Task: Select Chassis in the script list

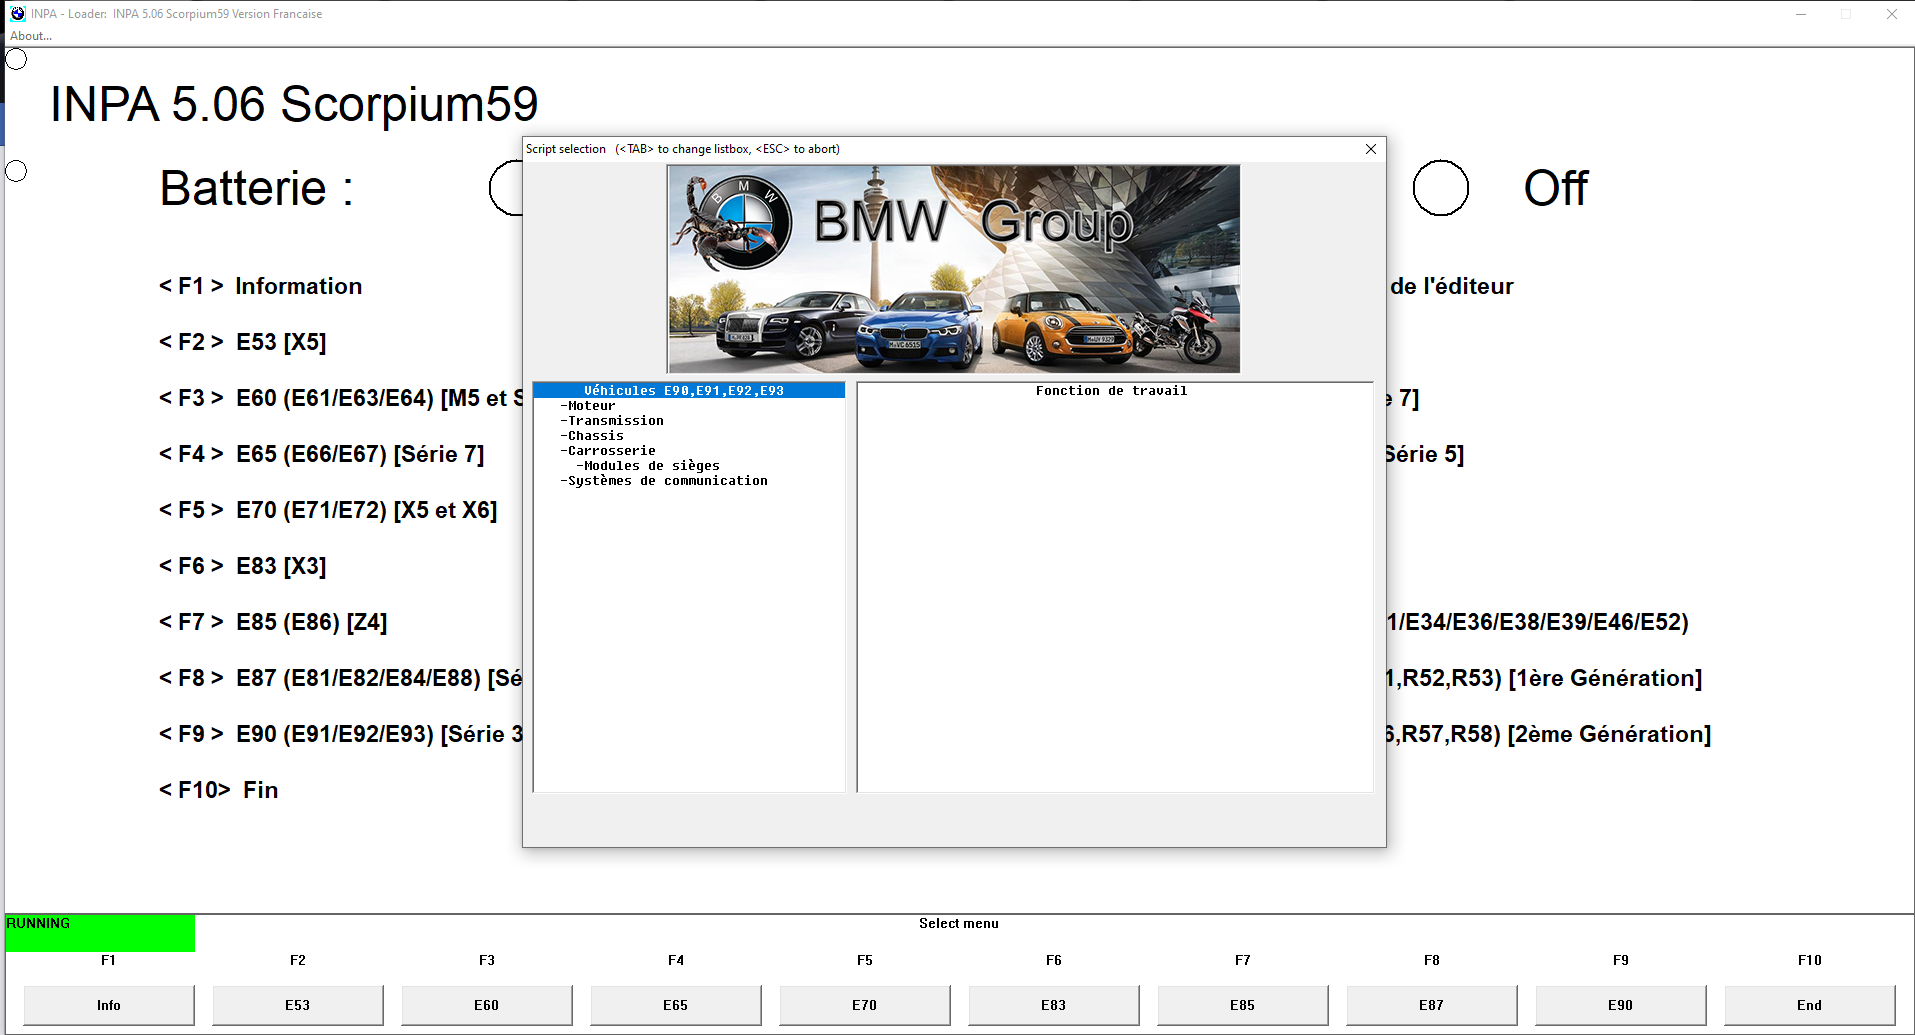Action: (592, 436)
